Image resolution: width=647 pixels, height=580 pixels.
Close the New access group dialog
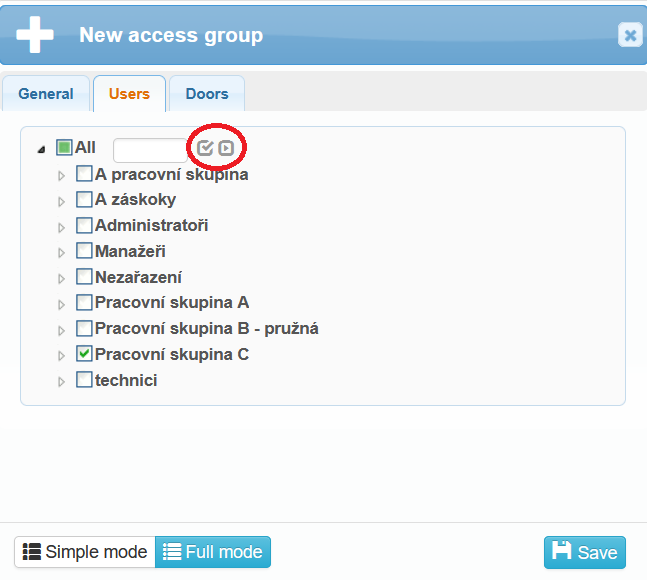[630, 36]
